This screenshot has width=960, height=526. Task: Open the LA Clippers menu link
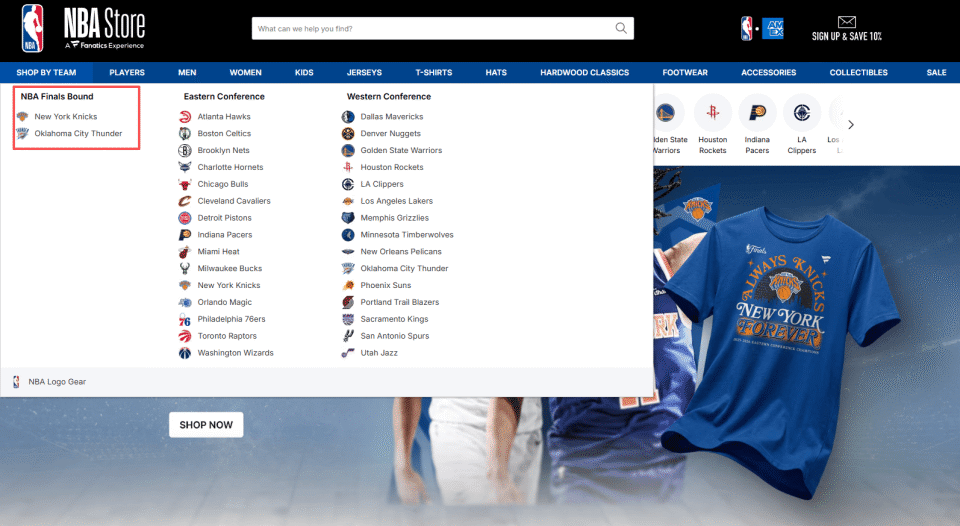pyautogui.click(x=382, y=184)
